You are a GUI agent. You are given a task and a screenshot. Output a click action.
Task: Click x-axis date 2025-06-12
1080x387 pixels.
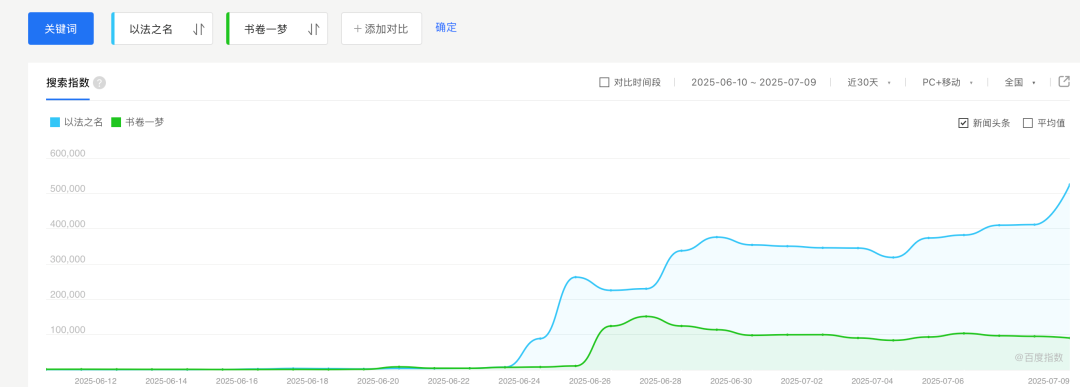[x=95, y=381]
